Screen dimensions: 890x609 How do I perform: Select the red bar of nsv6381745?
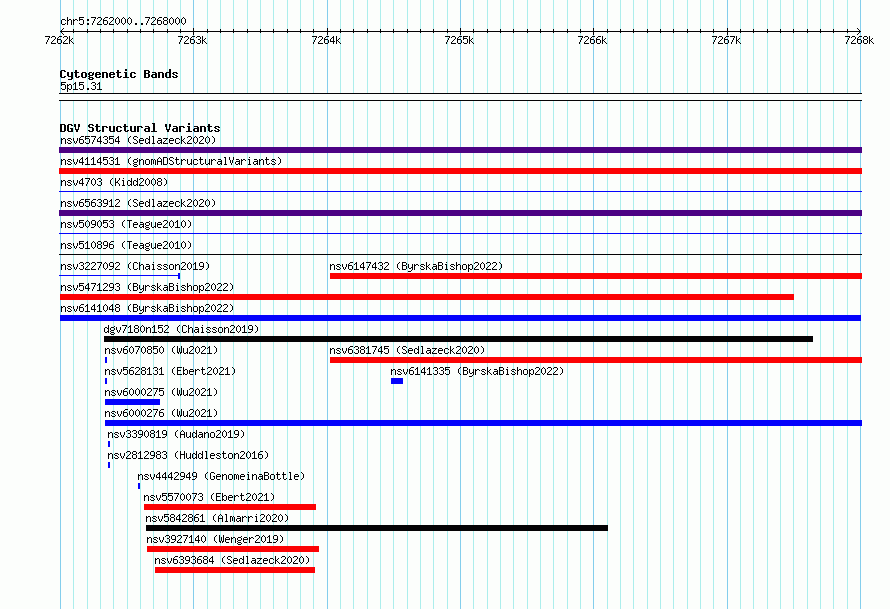tap(596, 360)
